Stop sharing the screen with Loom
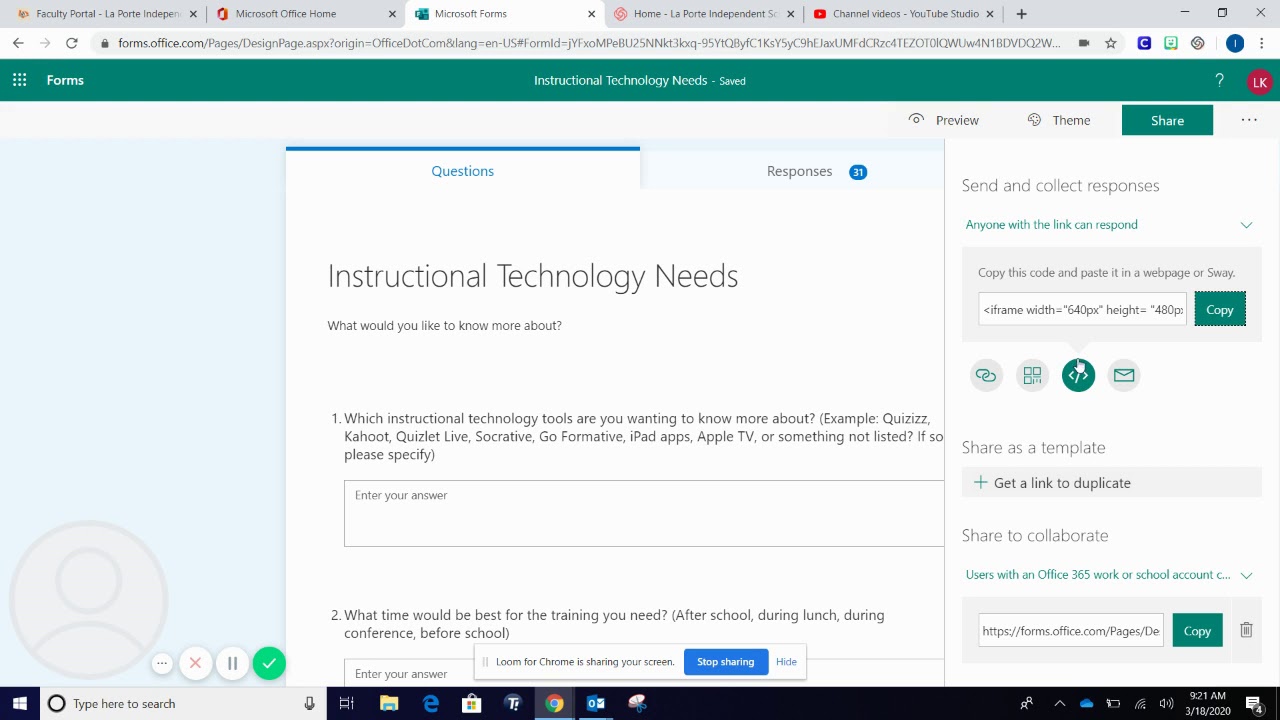This screenshot has width=1280, height=720. tap(725, 662)
